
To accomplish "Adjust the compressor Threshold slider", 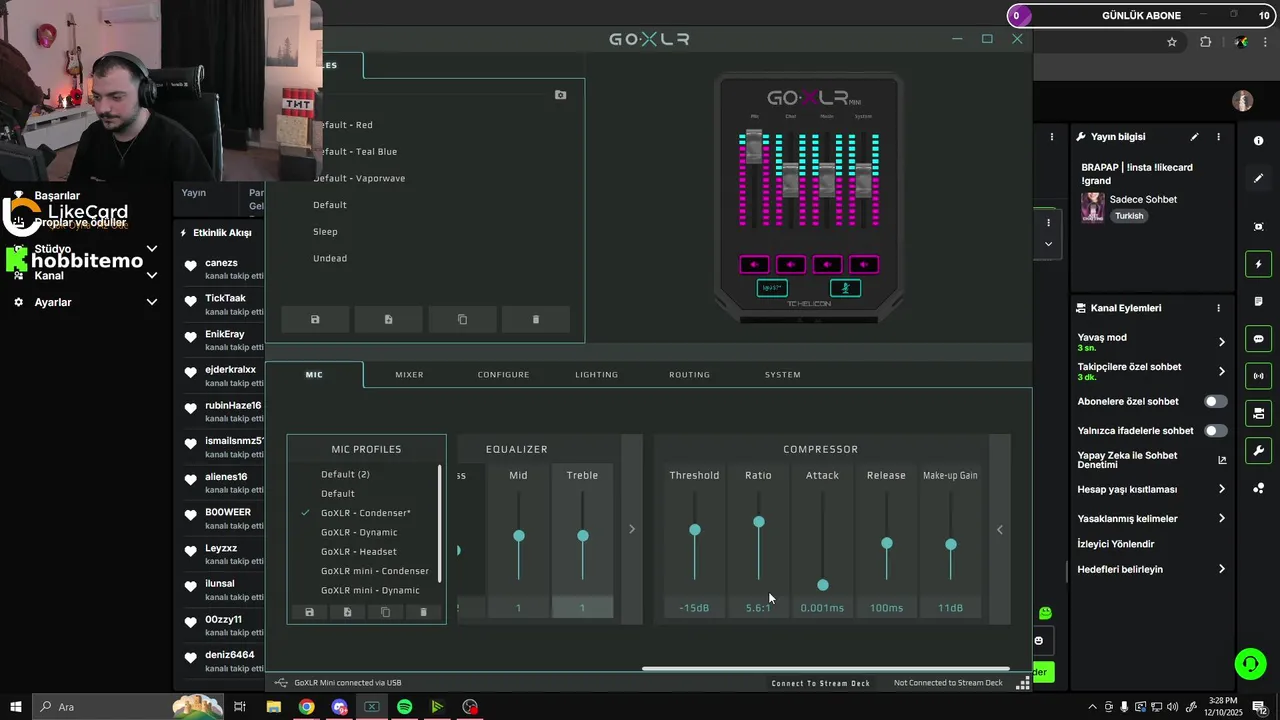I will pos(694,530).
